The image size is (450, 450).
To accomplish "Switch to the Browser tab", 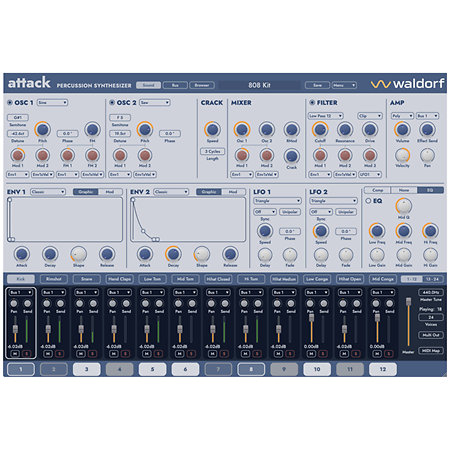I will (x=202, y=85).
